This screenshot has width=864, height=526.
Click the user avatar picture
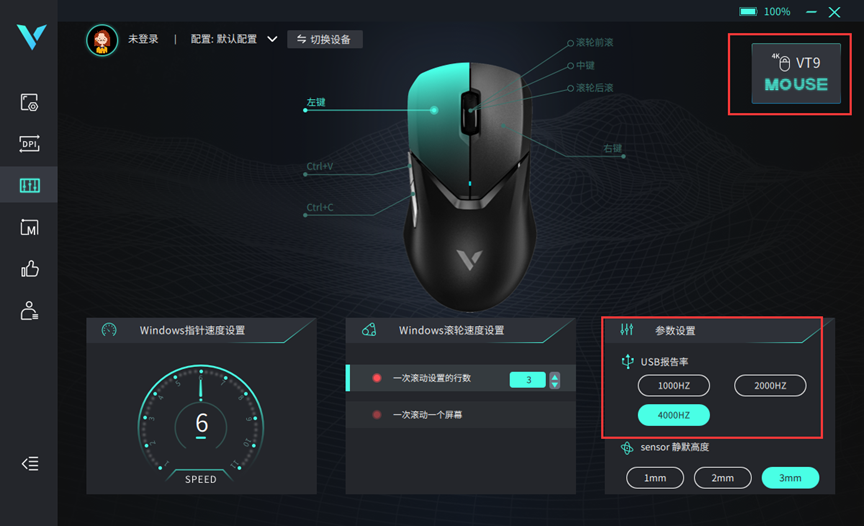pos(102,40)
